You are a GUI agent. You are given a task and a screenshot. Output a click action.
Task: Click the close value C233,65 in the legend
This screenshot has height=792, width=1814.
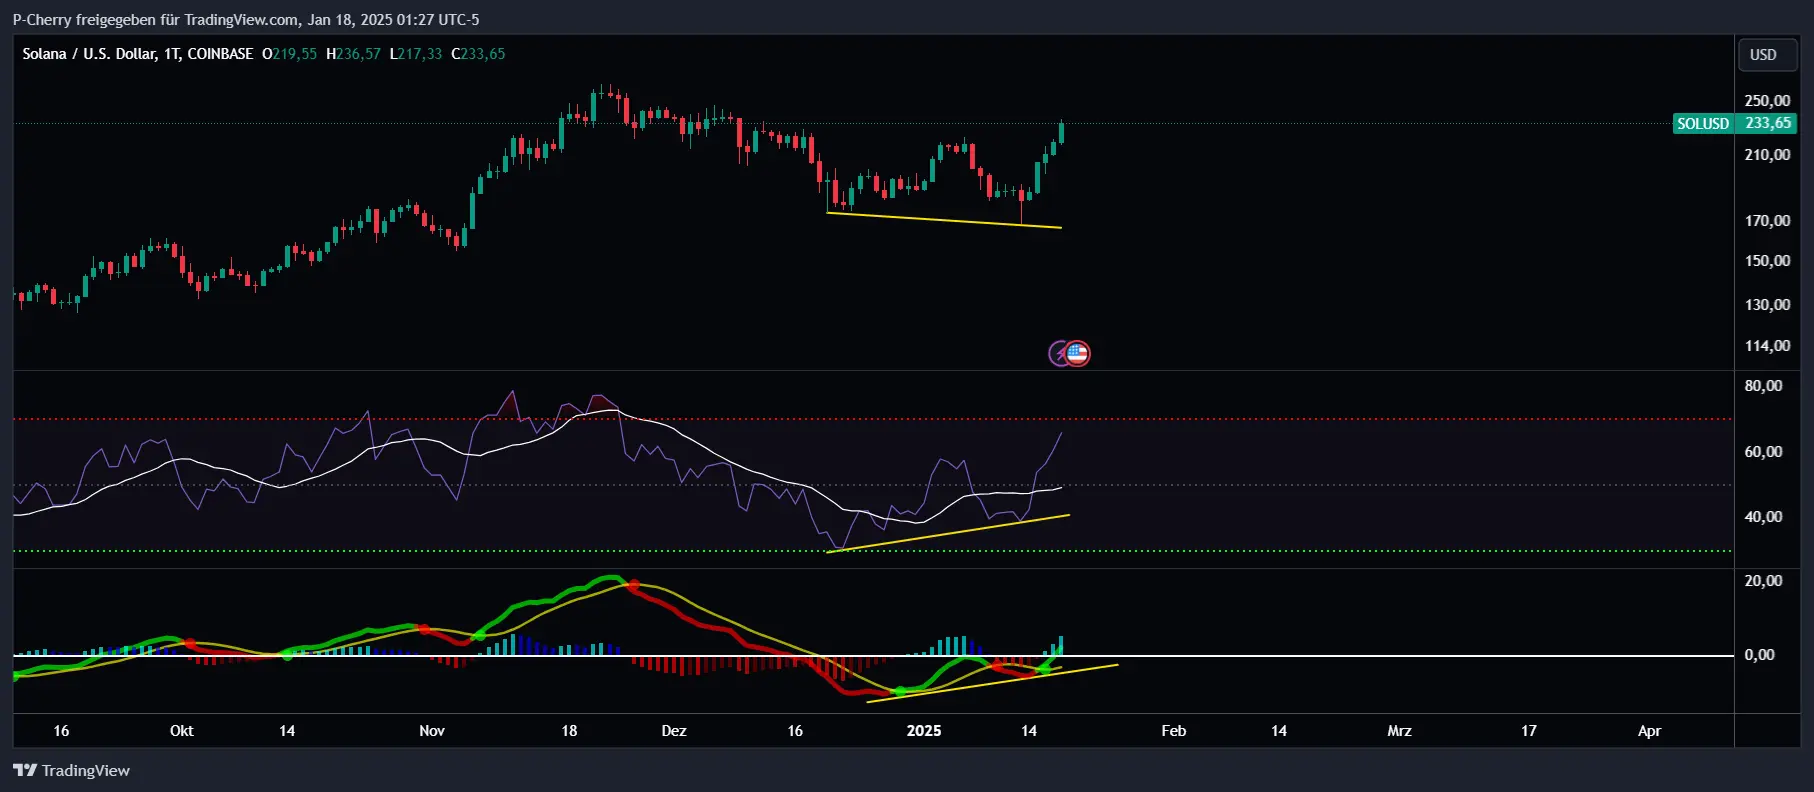pyautogui.click(x=478, y=54)
